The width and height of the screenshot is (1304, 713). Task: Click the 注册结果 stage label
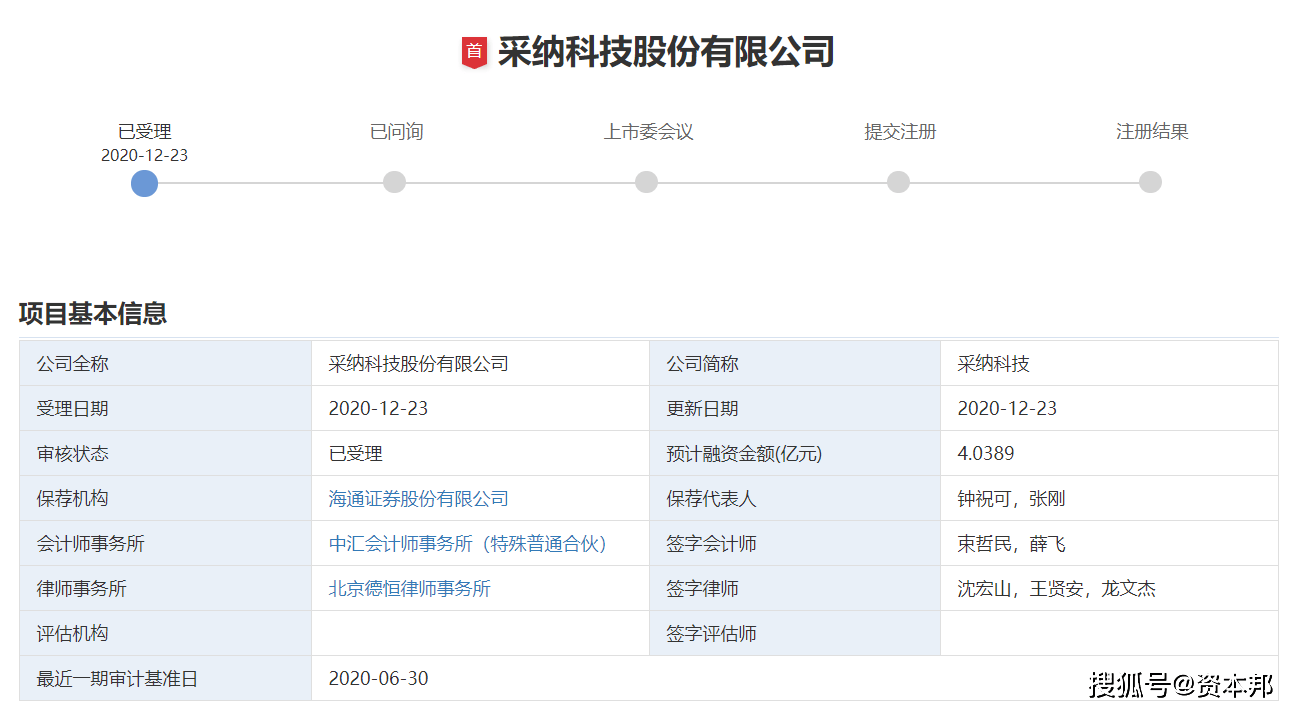1152,132
